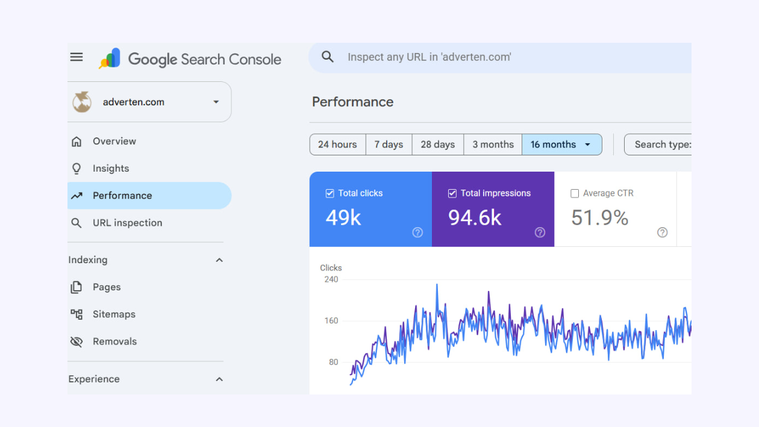Screen dimensions: 759x427
Task: Click the search magnifier icon in URL bar
Action: pyautogui.click(x=328, y=57)
